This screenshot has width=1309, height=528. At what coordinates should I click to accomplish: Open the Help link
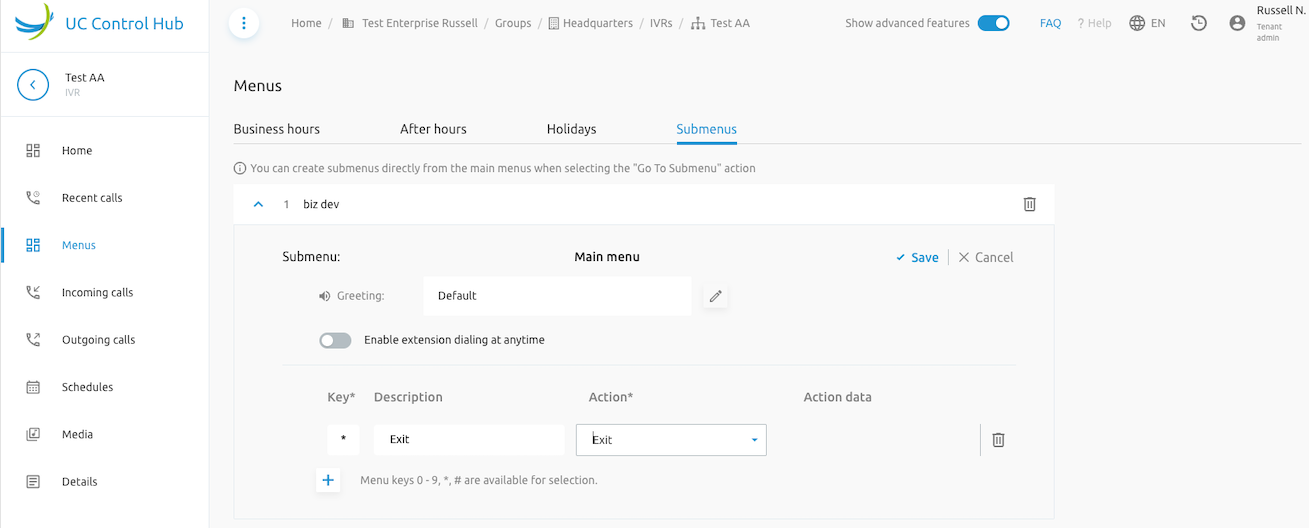pyautogui.click(x=1094, y=23)
